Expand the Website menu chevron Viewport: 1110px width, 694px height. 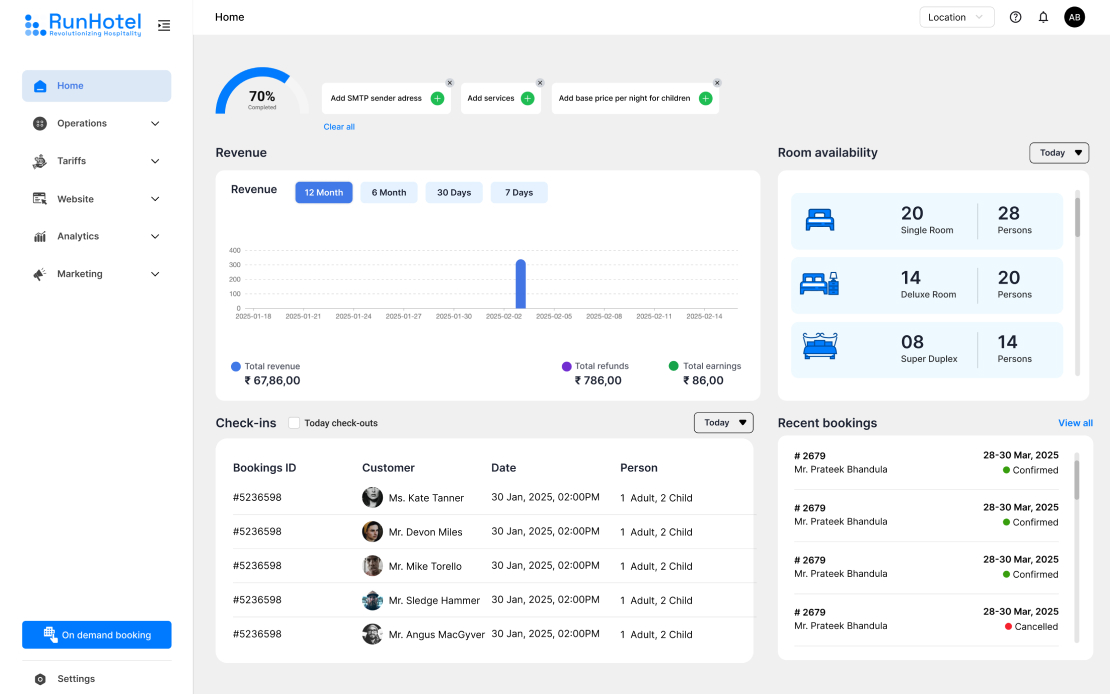tap(155, 199)
